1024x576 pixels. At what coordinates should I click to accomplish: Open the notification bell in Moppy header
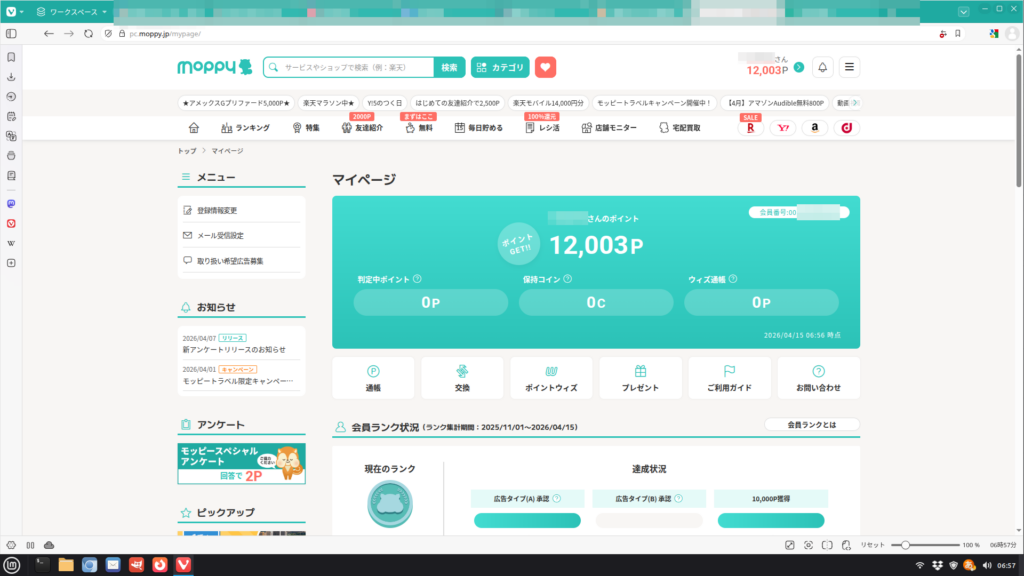click(822, 67)
